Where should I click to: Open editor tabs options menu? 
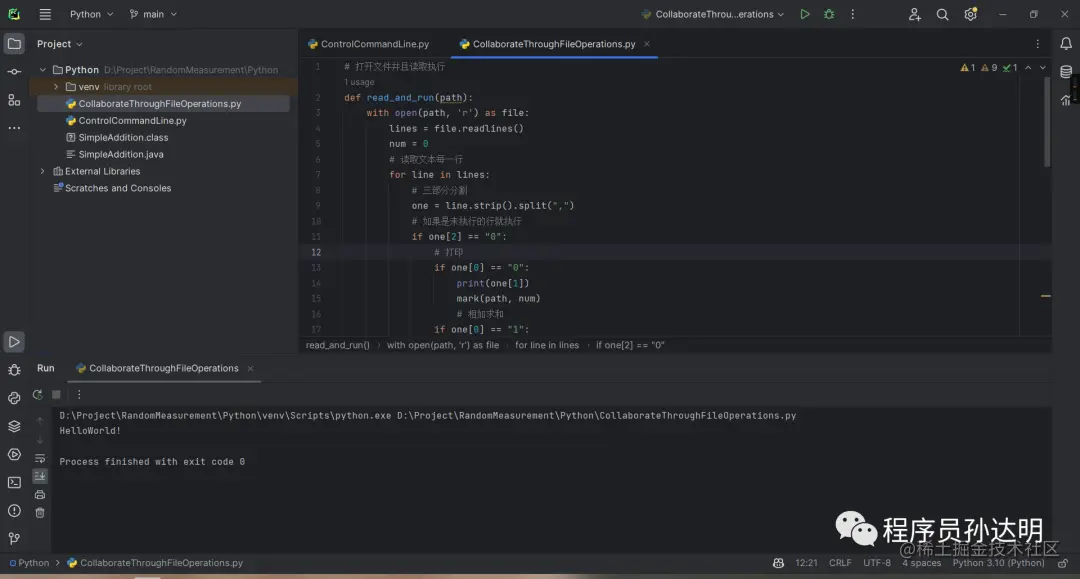pyautogui.click(x=1037, y=44)
